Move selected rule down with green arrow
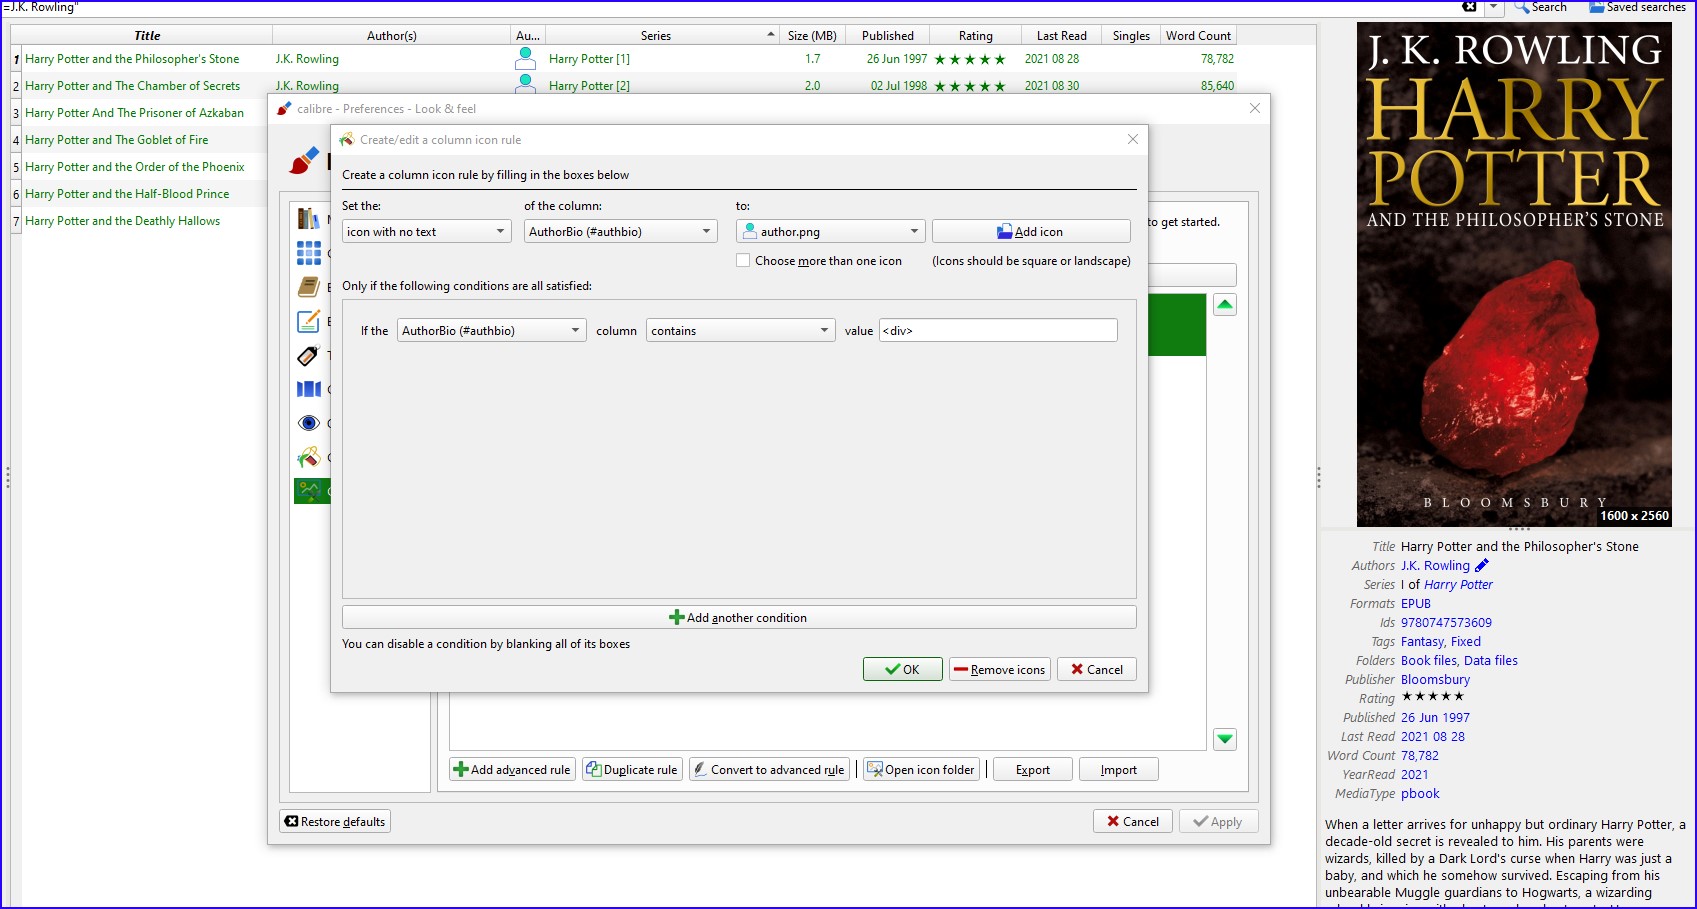The image size is (1697, 909). [1225, 739]
